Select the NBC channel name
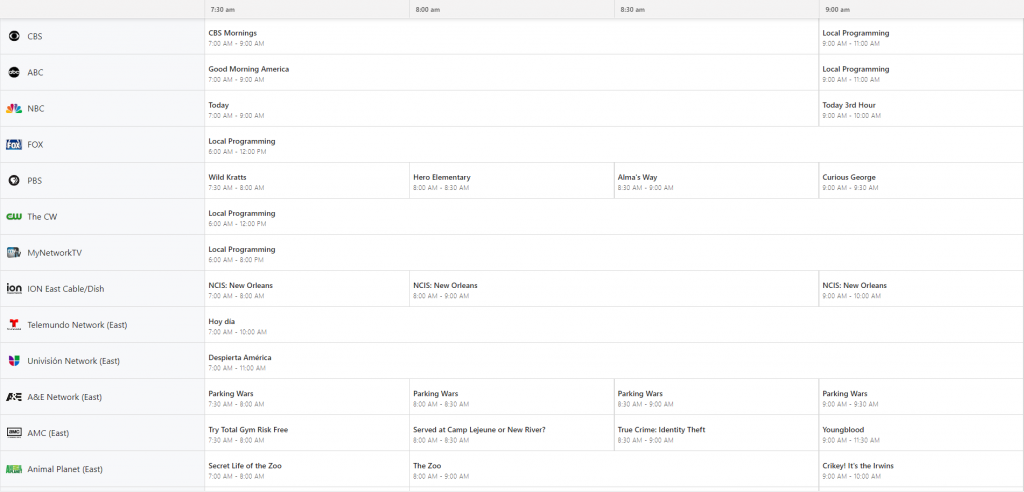The height and width of the screenshot is (492, 1024). coord(36,108)
